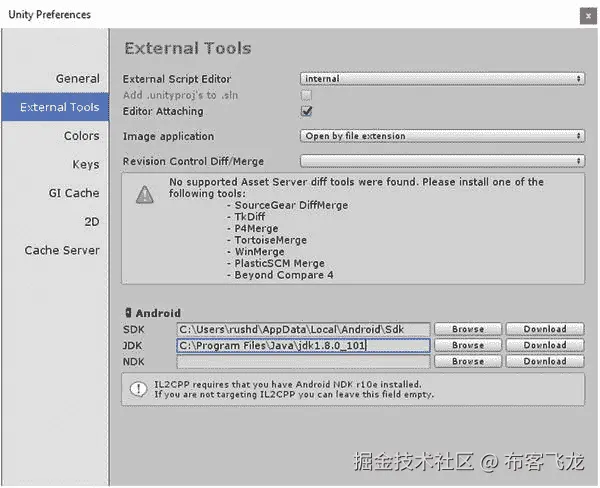This screenshot has width=600, height=488.
Task: Click the 'Beyond Compare 4' list entry
Action: click(284, 275)
